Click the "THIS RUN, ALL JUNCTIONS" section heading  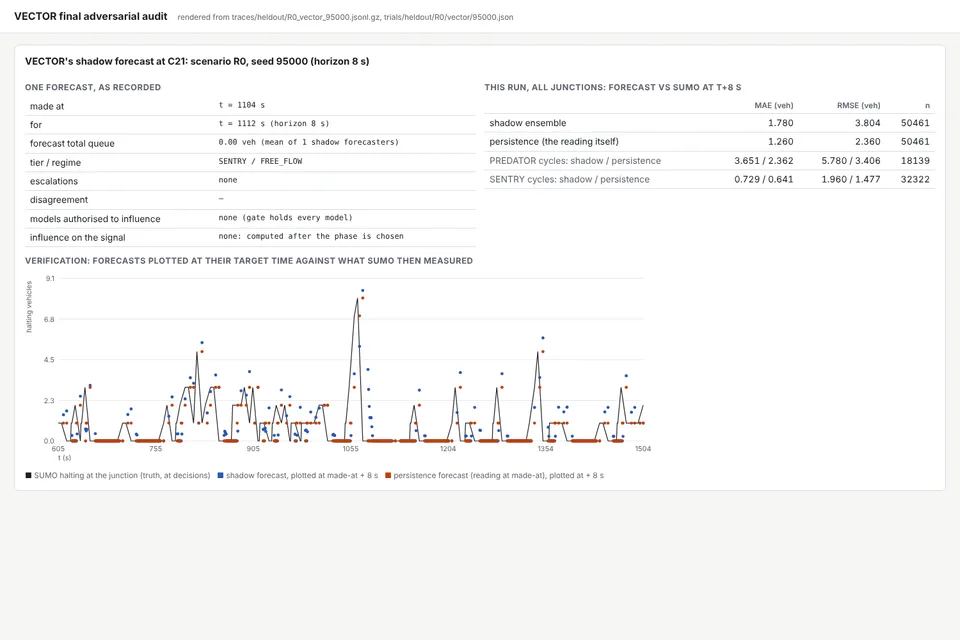613,88
